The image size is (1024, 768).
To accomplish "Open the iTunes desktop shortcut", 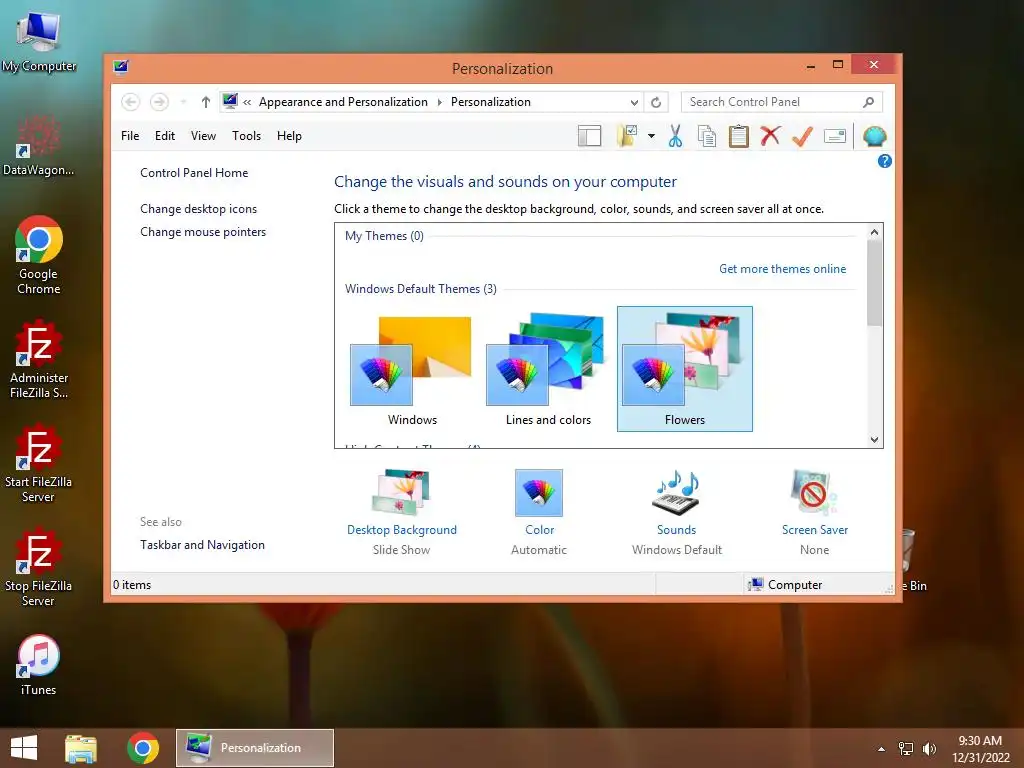I will 39,665.
